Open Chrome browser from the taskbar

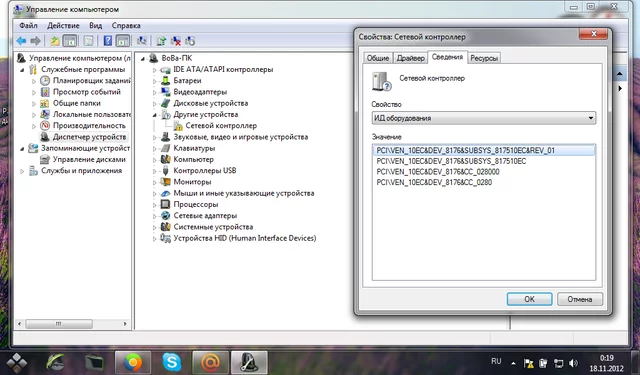point(133,362)
